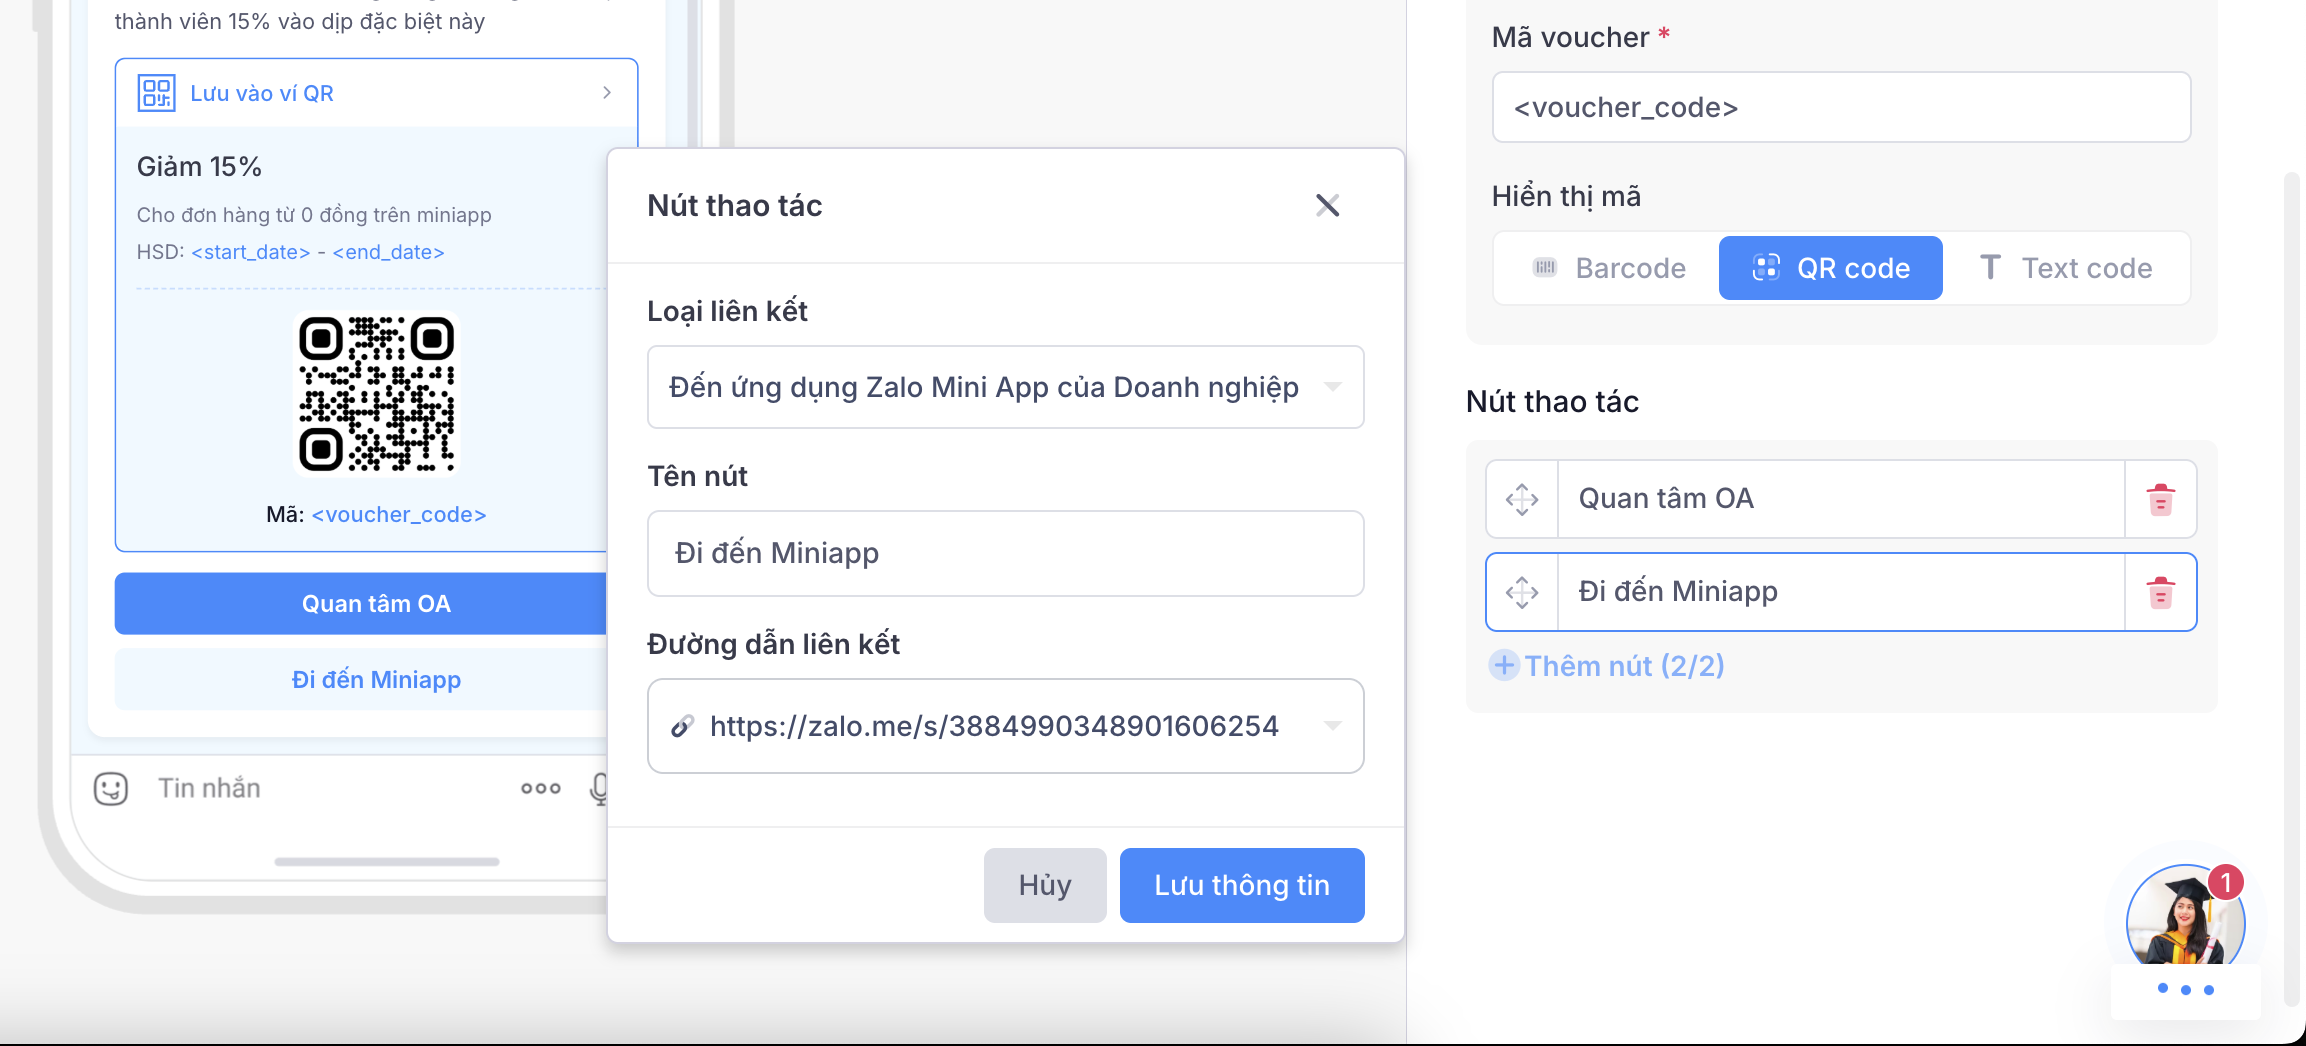Select QR code display option
The height and width of the screenshot is (1046, 2306).
pos(1830,268)
